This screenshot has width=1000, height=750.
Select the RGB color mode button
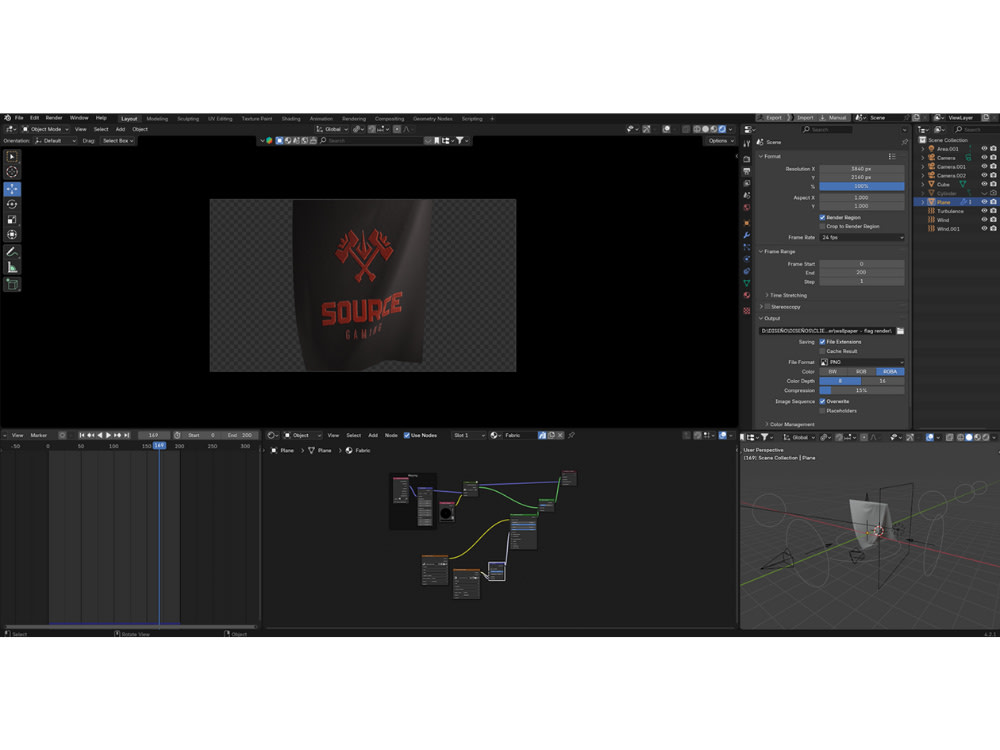[861, 372]
